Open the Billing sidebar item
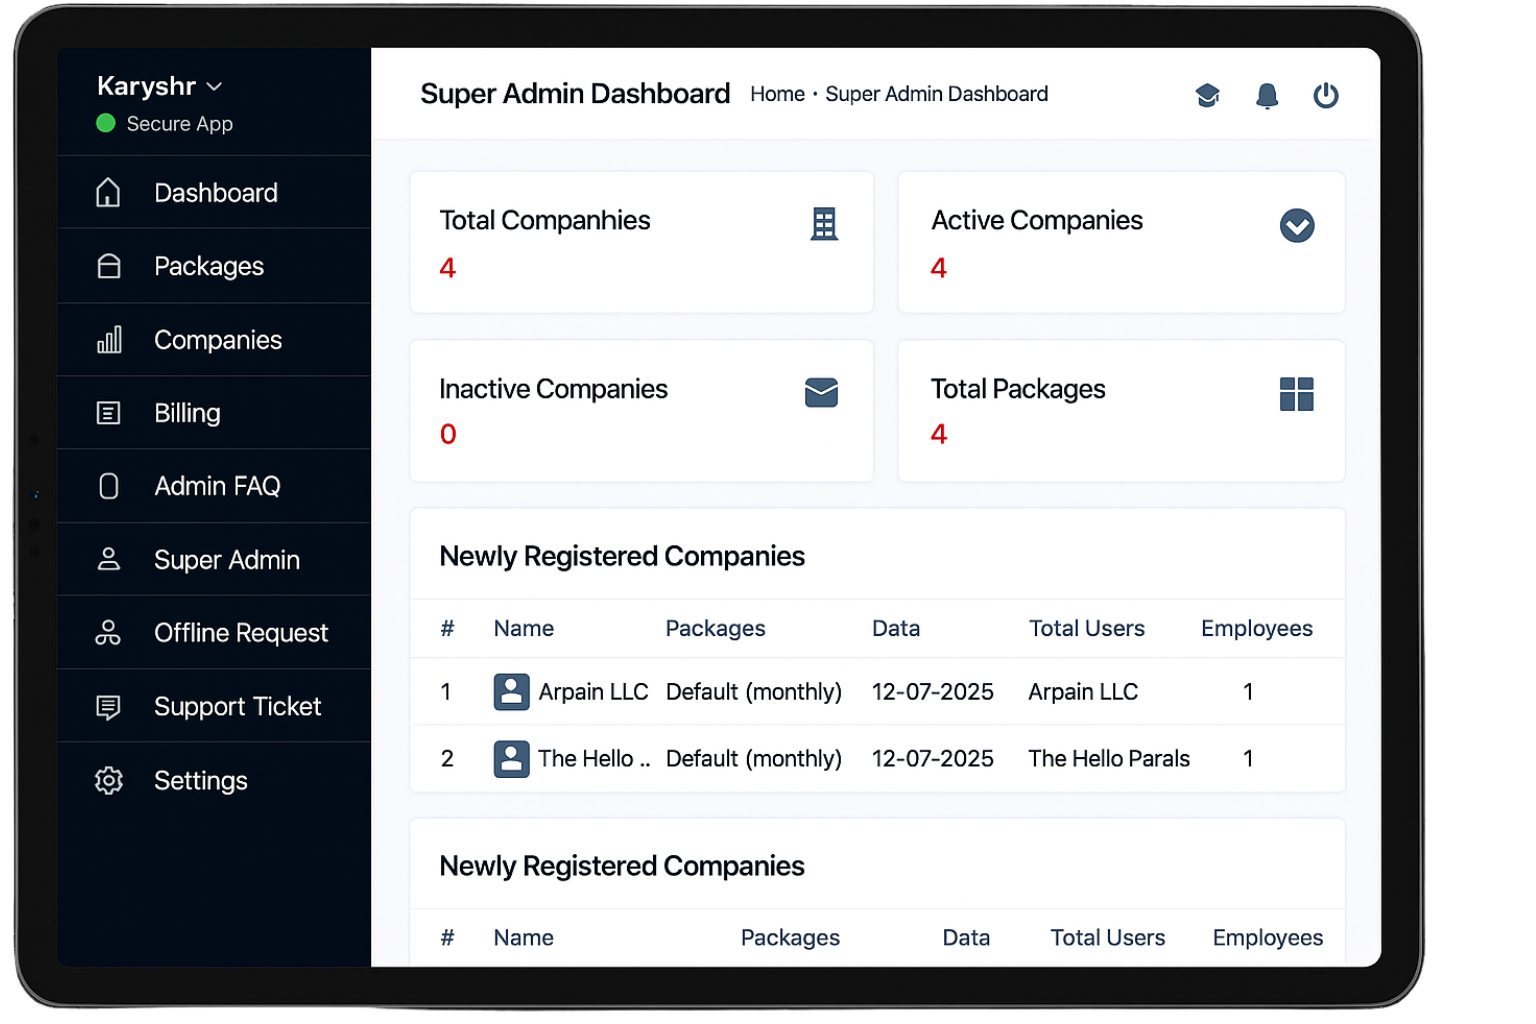Screen dimensions: 1536x1024 187,413
